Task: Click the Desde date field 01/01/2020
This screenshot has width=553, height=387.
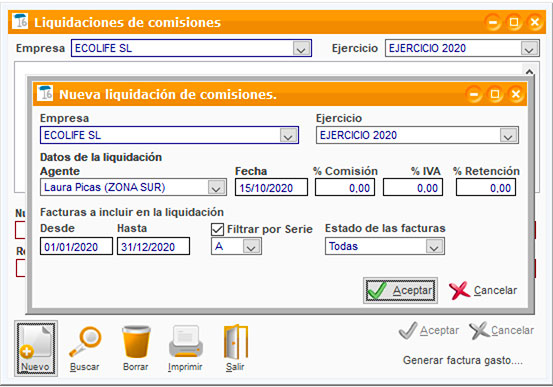Action: (x=77, y=246)
